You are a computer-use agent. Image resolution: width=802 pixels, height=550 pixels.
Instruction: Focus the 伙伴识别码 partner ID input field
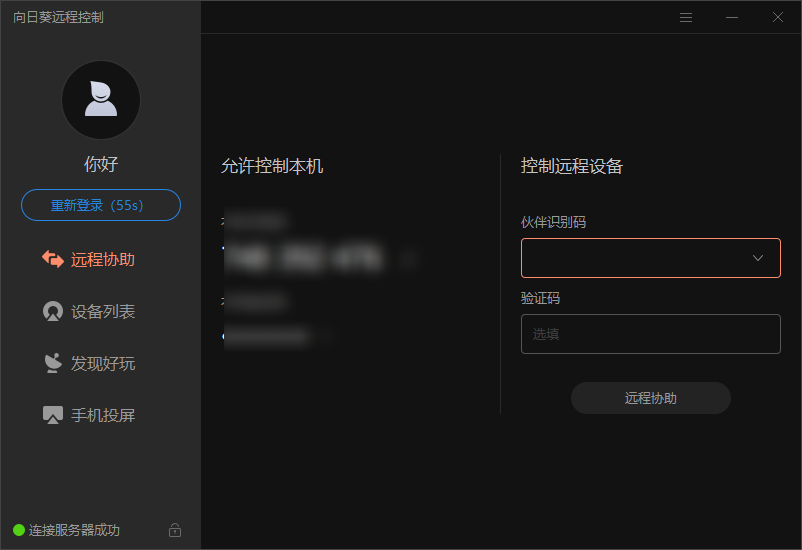pos(651,258)
